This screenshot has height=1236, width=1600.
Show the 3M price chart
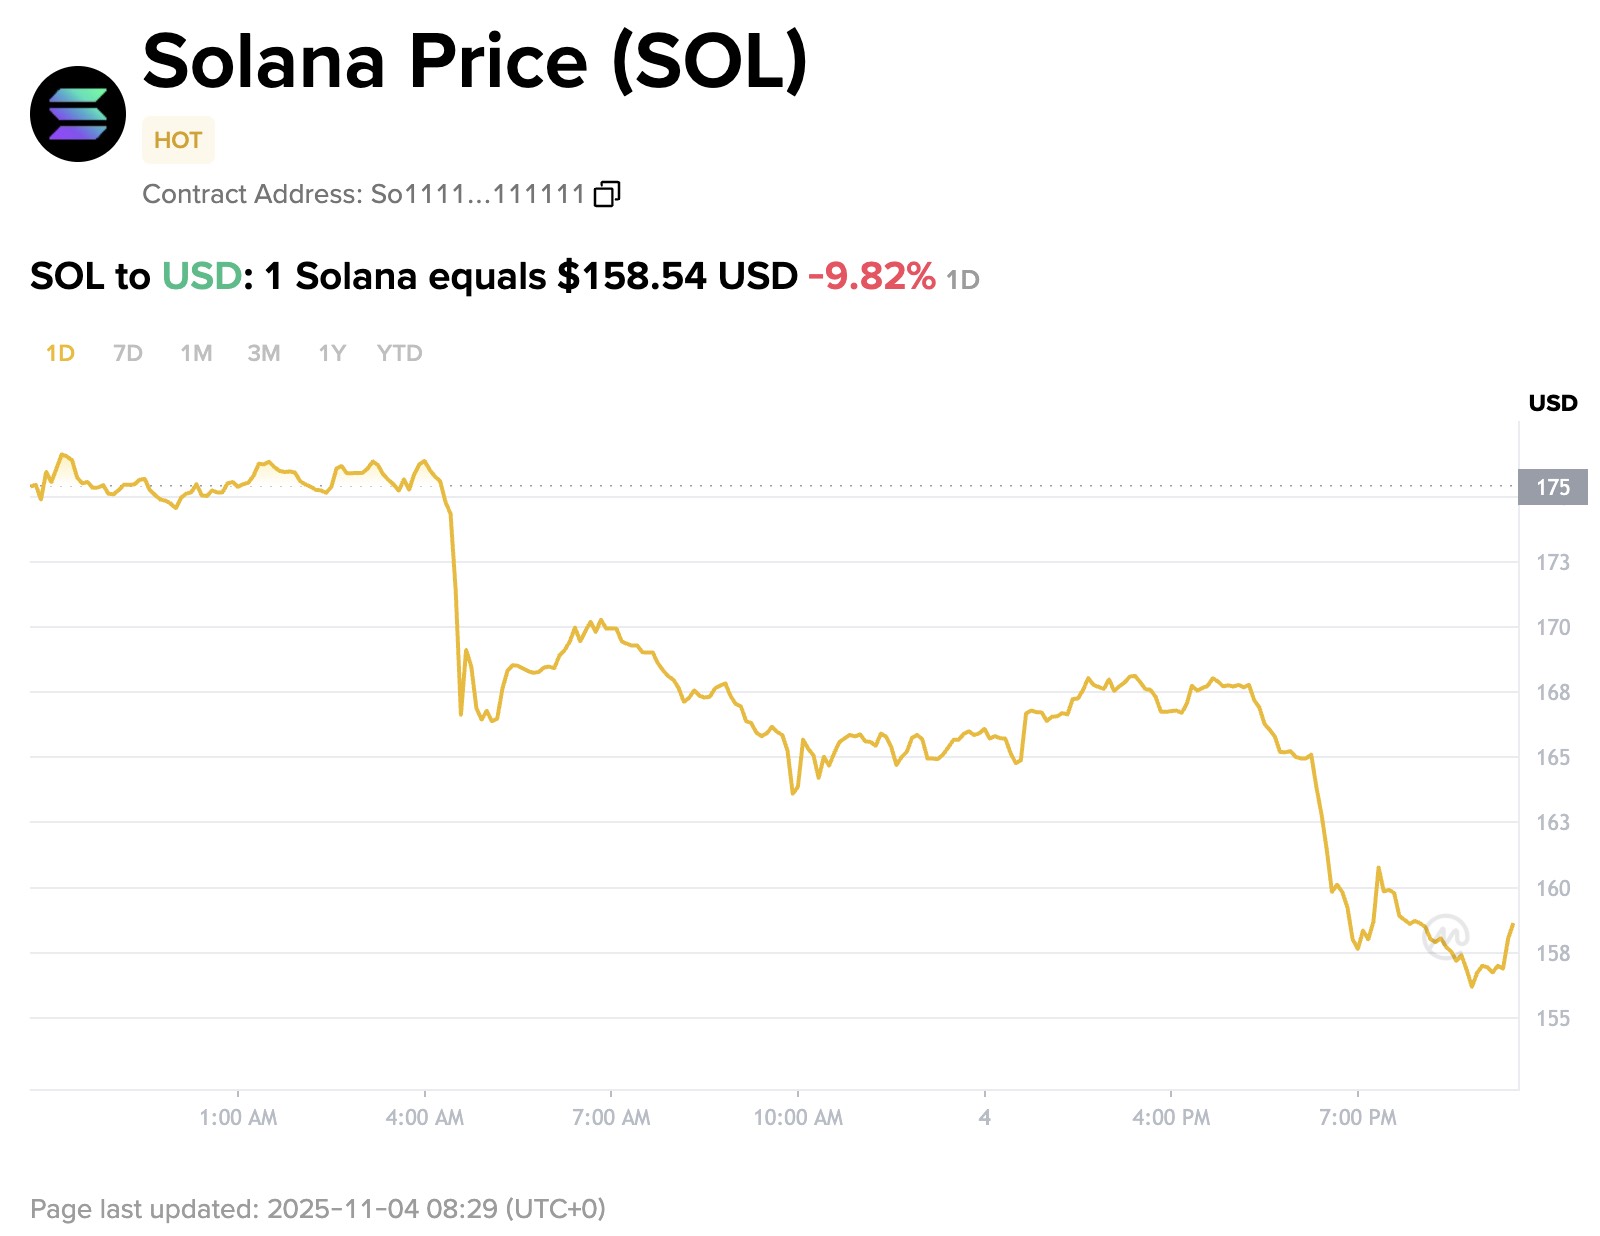[264, 353]
